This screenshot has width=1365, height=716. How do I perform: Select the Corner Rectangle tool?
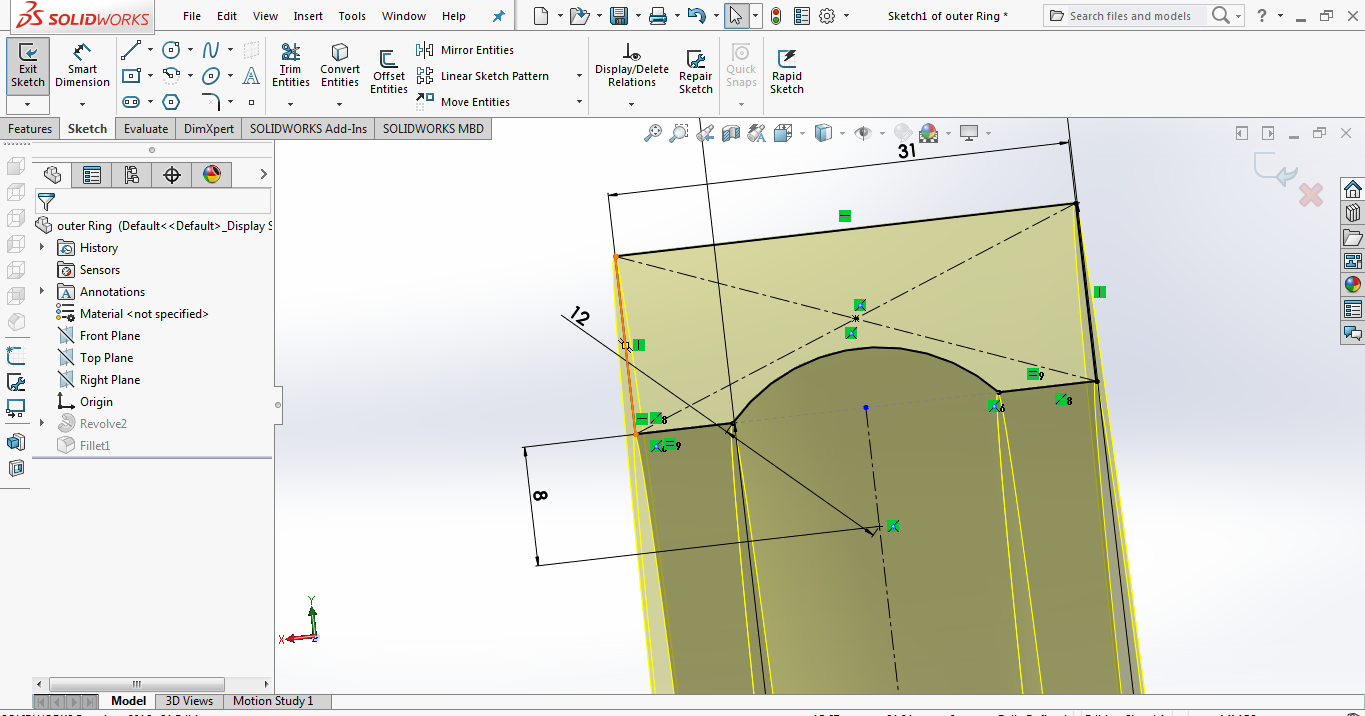coord(130,76)
